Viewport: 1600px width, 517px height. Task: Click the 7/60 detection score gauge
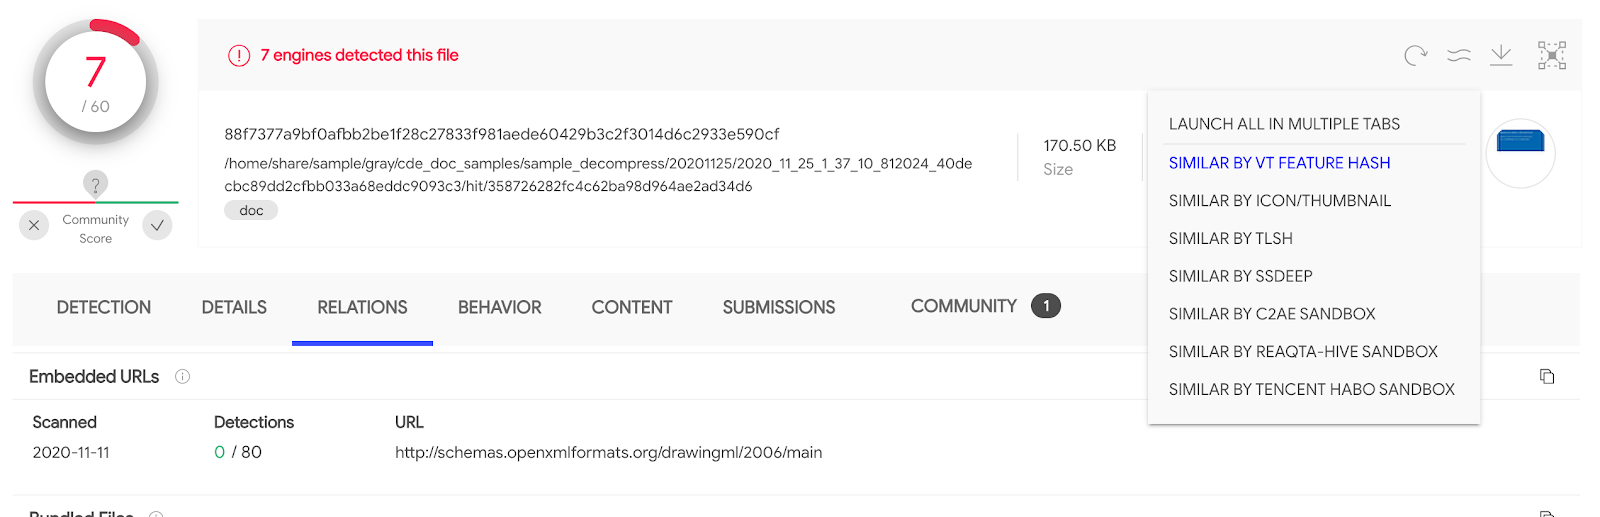tap(95, 82)
